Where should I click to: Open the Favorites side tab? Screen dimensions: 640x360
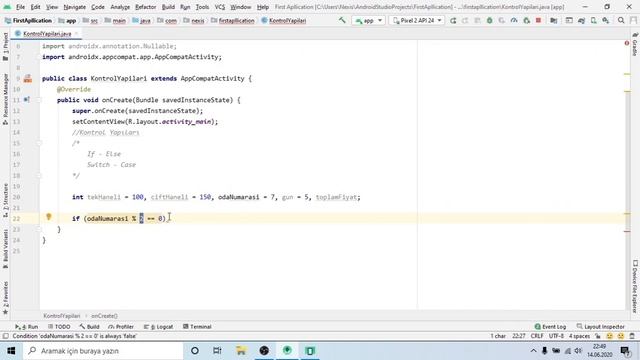5,298
